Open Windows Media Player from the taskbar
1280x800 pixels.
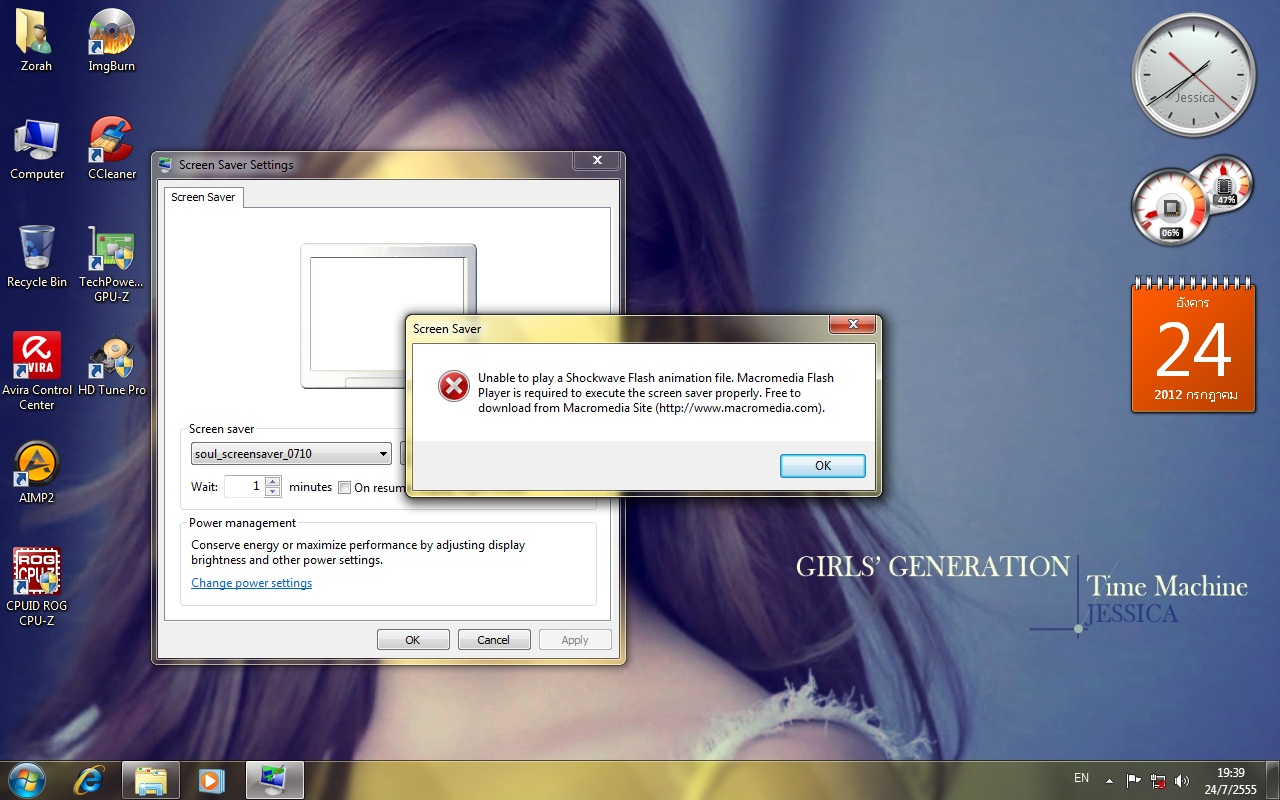pyautogui.click(x=212, y=779)
